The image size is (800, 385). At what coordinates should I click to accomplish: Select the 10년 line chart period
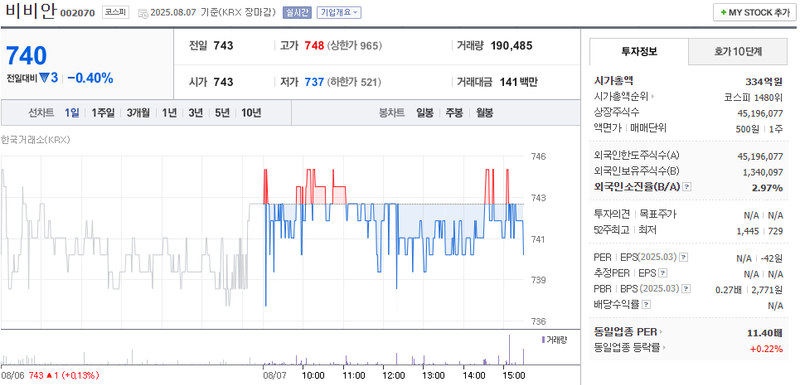(x=251, y=113)
